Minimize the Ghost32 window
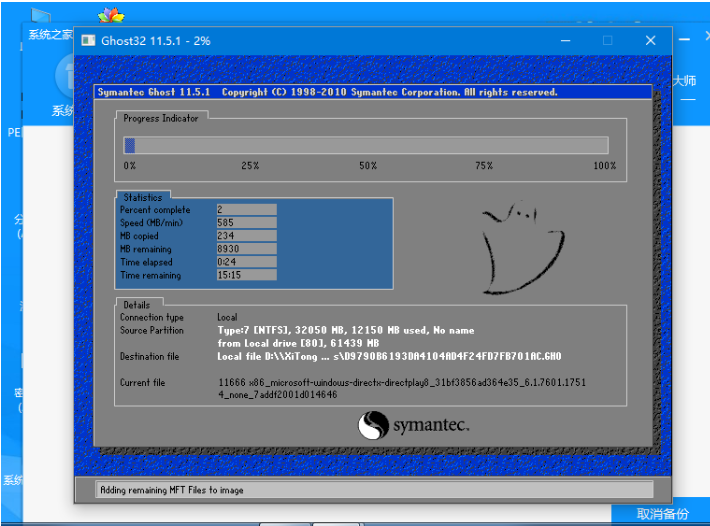The height and width of the screenshot is (526, 710). (x=563, y=41)
